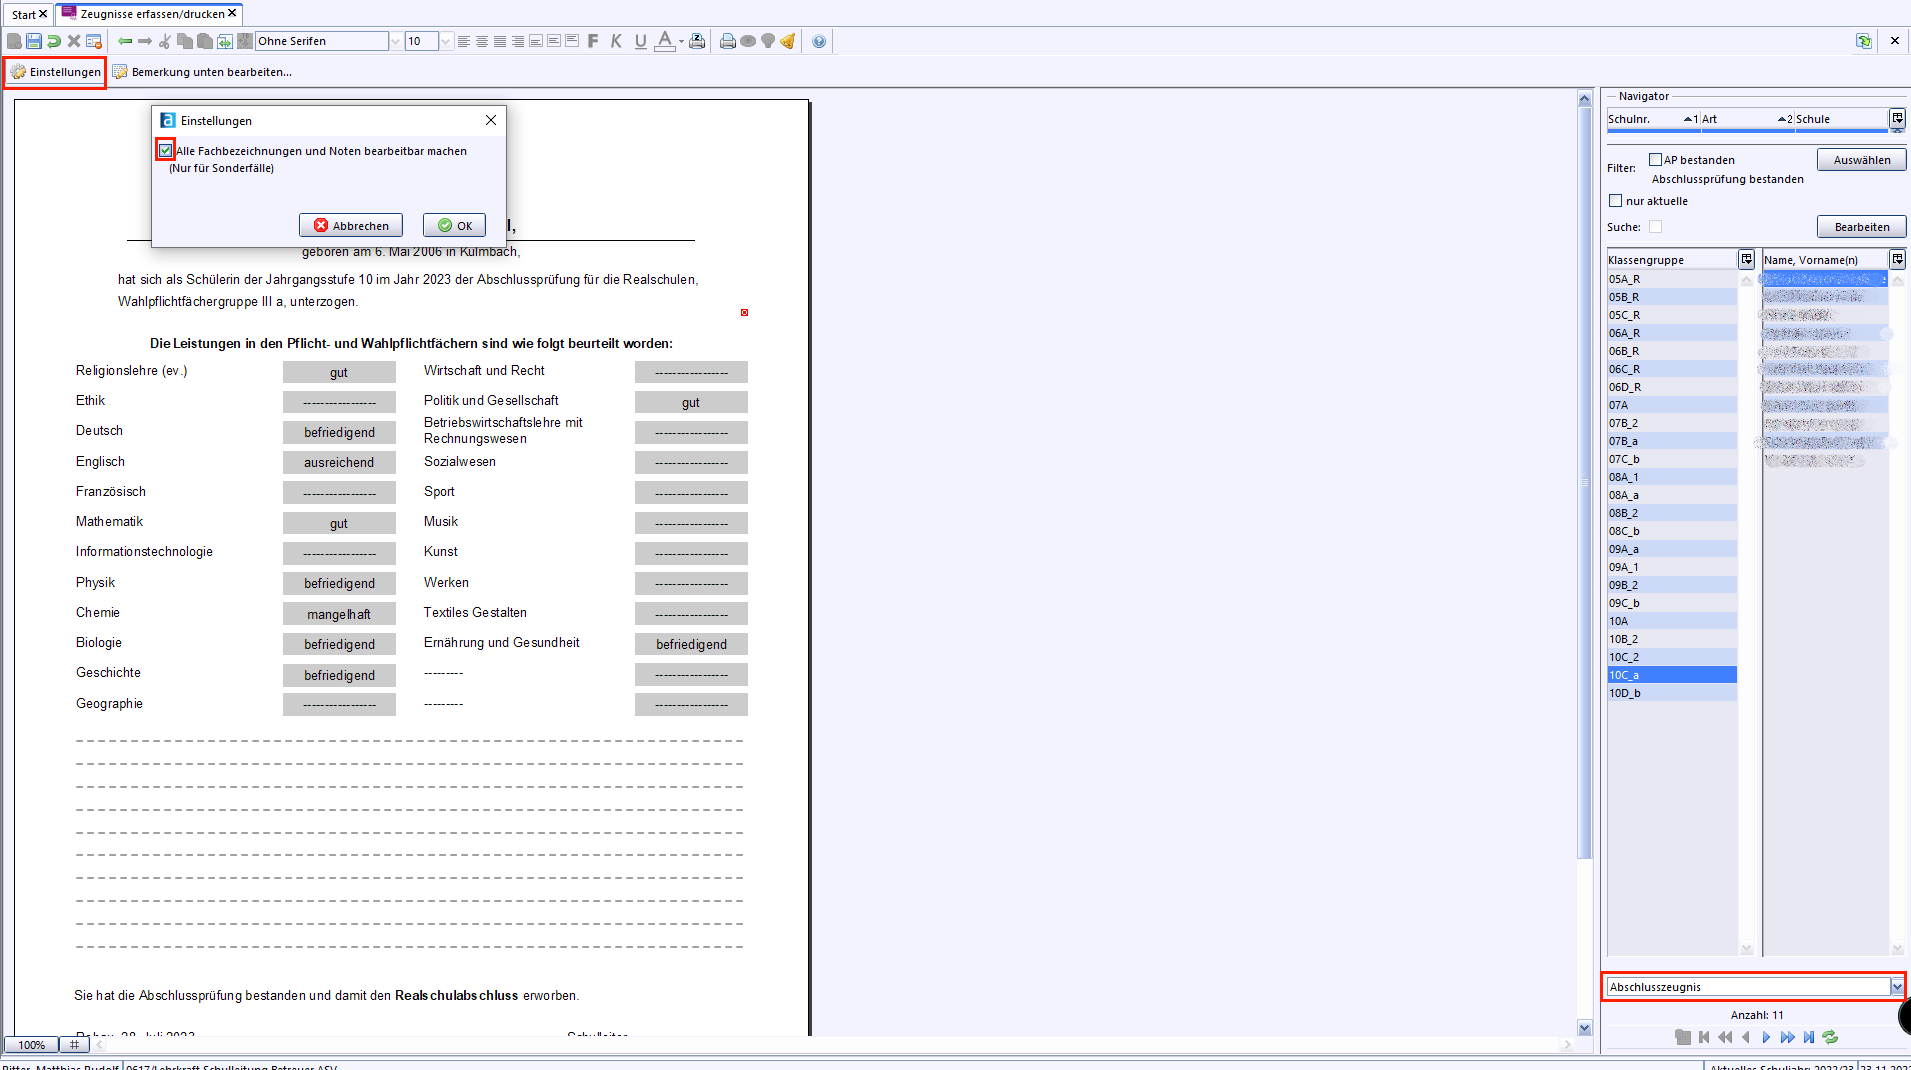
Task: Switch to the Start tab
Action: 24,14
